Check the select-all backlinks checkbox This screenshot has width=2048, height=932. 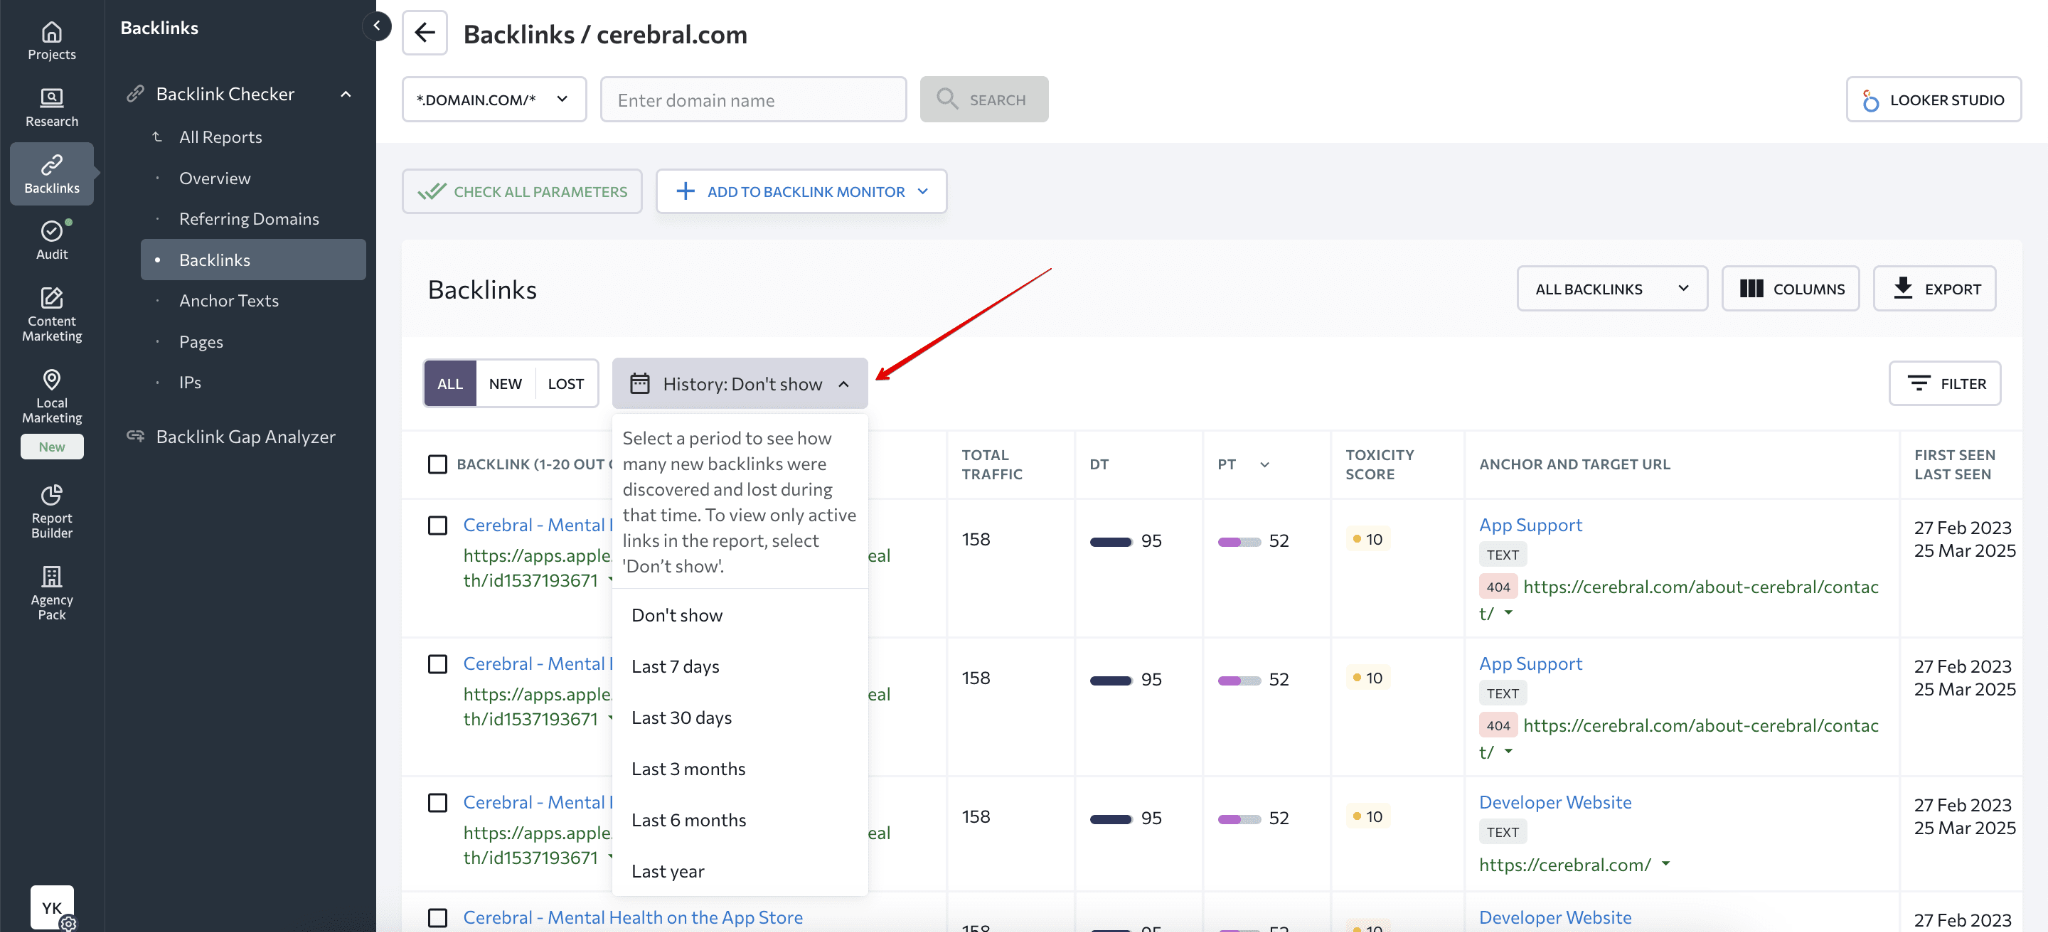pos(437,464)
